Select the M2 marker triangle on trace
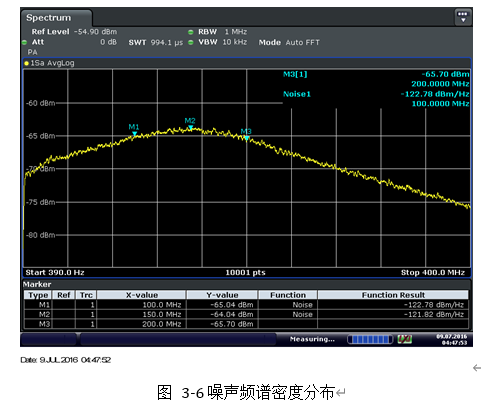Viewport: 481px width, 407px height. pos(190,127)
